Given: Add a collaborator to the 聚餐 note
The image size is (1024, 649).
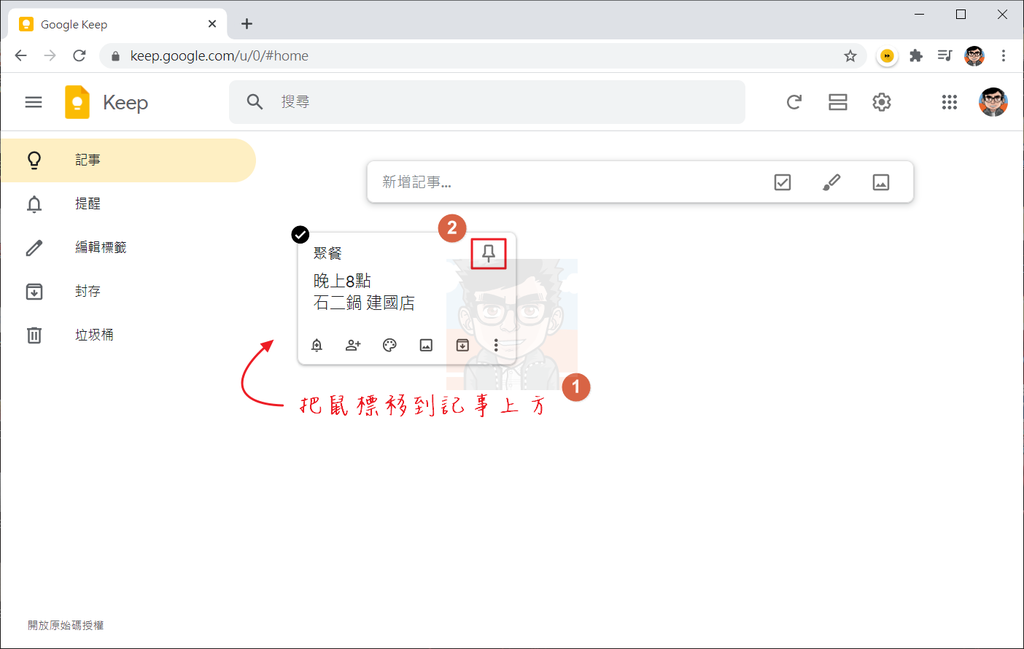Looking at the screenshot, I should coord(353,345).
